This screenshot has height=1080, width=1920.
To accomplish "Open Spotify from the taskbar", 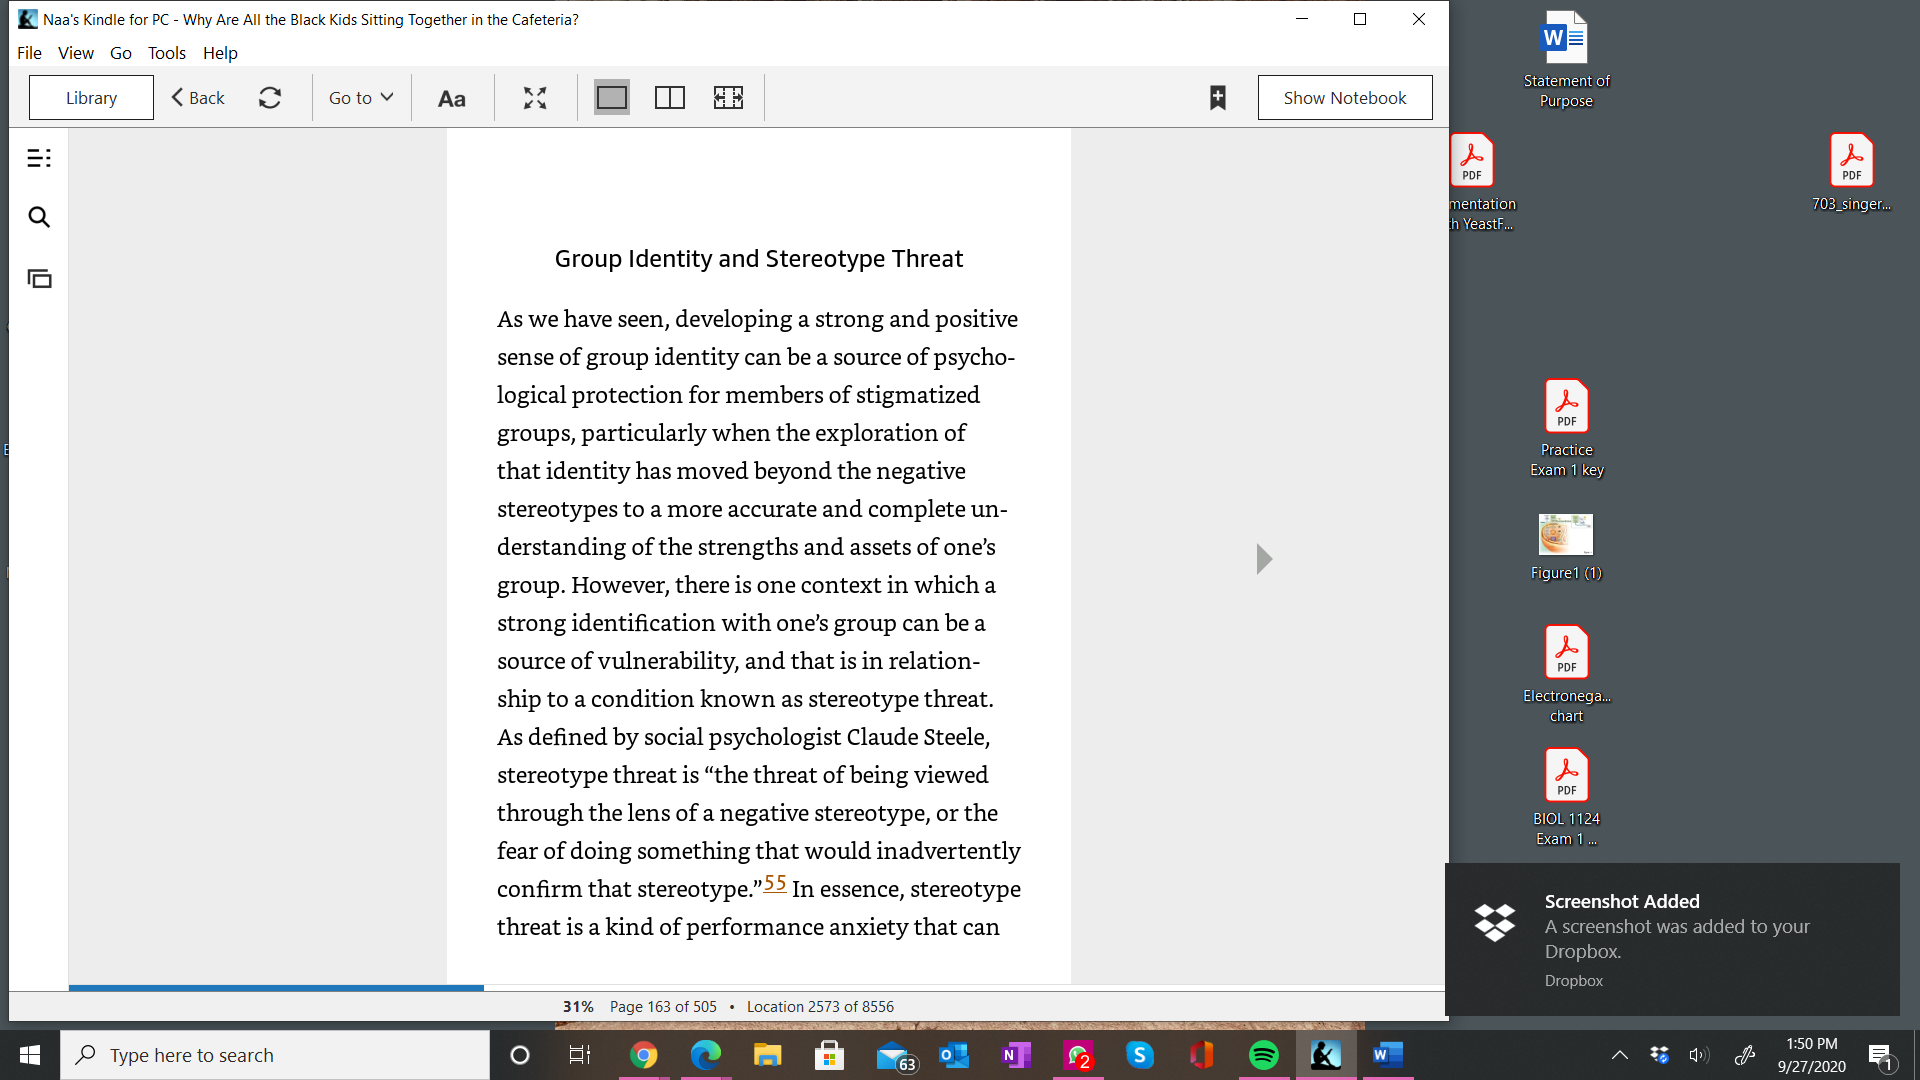I will 1264,1055.
